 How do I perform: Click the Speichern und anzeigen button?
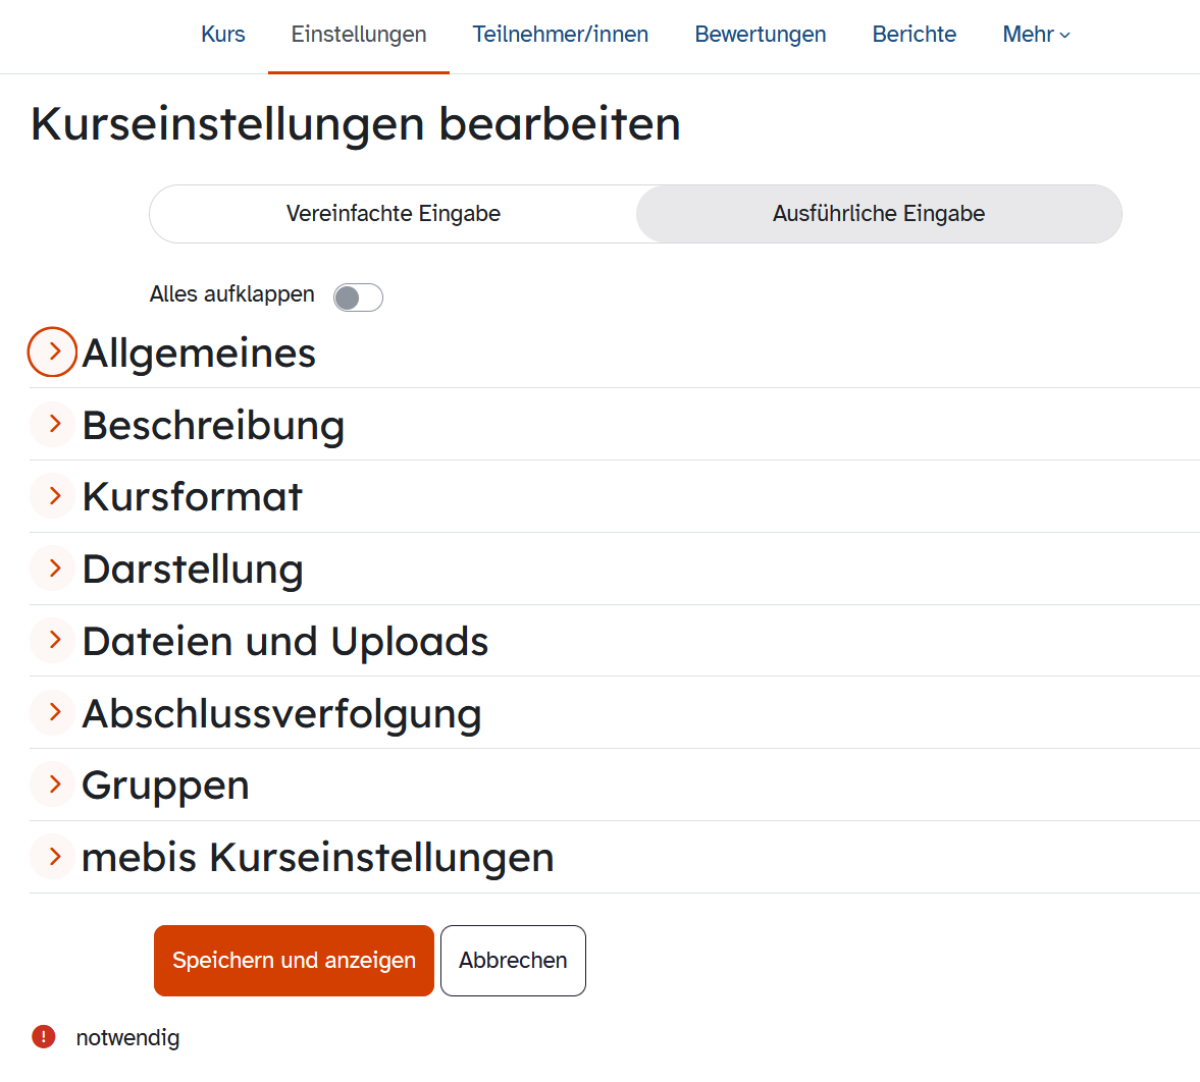click(x=294, y=960)
